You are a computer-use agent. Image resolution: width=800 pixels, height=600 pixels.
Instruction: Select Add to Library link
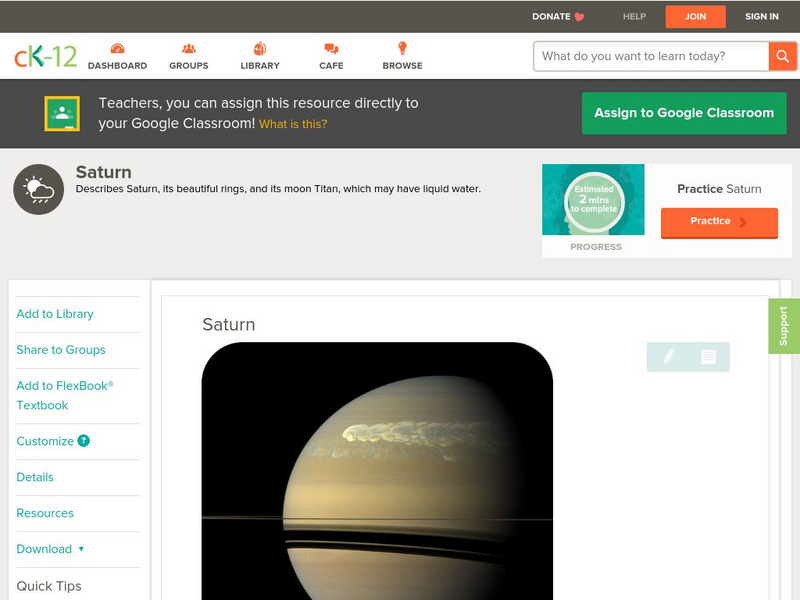55,314
